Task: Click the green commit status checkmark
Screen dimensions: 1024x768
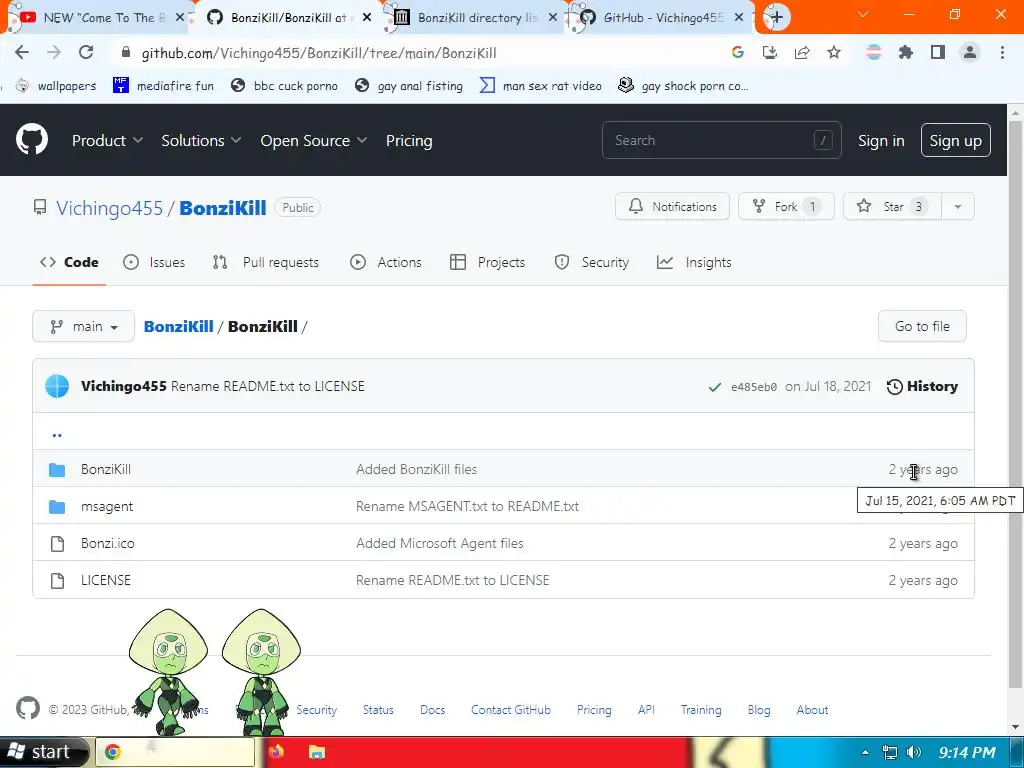Action: 714,387
